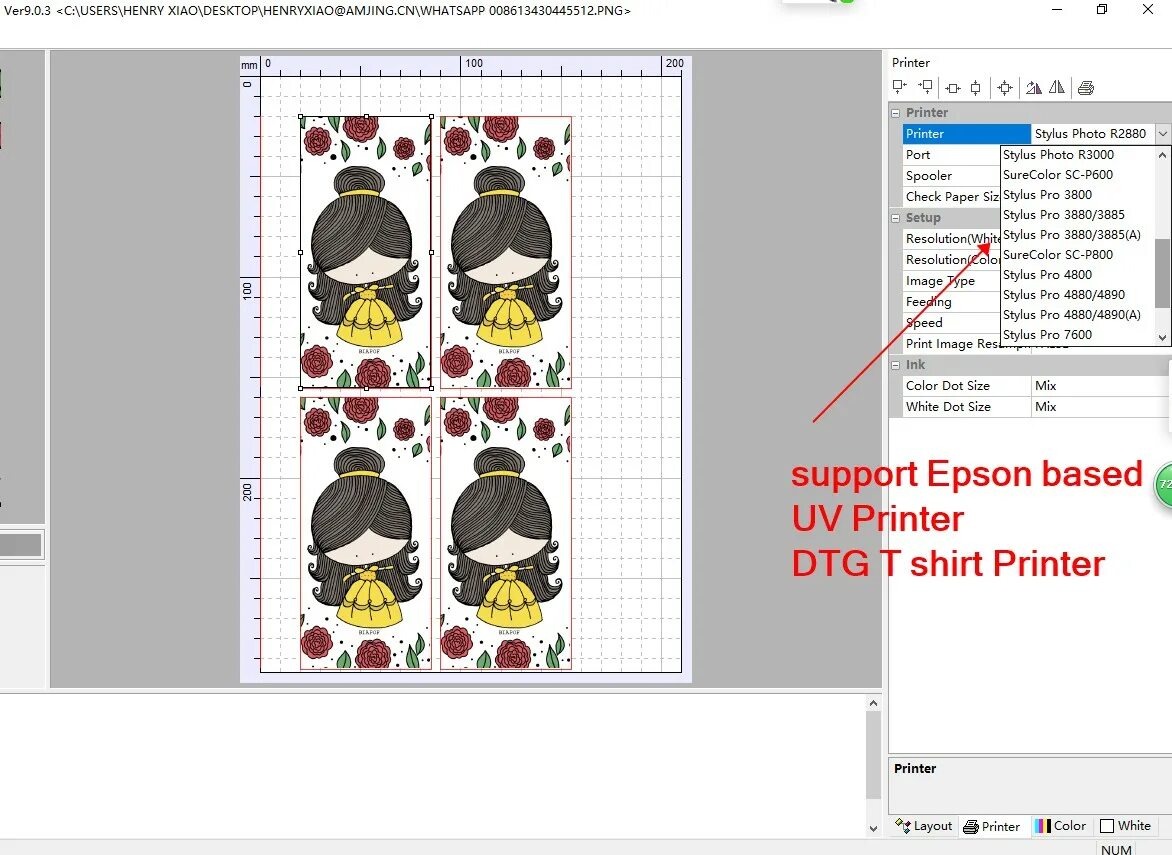Select the bottom-left girl image on canvas
Screen dimensions: 1172x855
coord(366,533)
